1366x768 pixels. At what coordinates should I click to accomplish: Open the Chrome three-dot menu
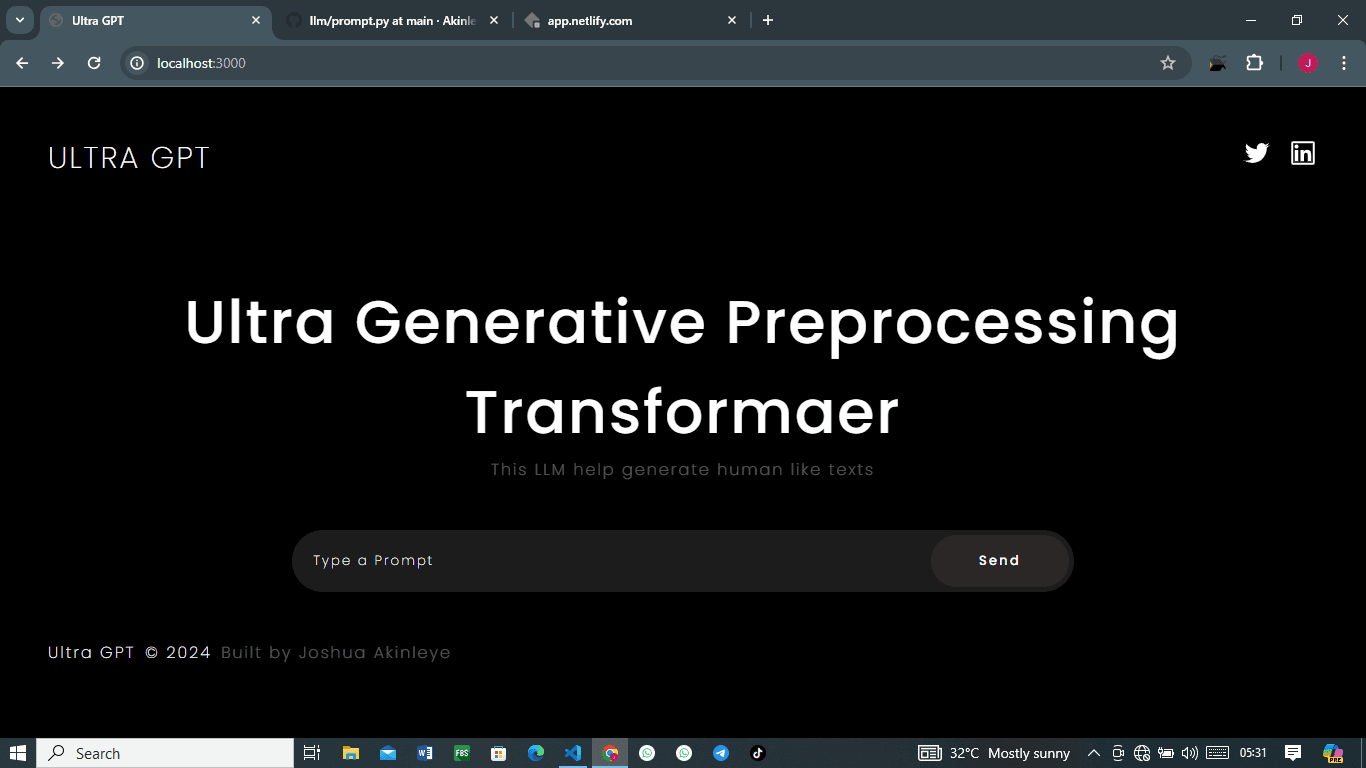1343,63
